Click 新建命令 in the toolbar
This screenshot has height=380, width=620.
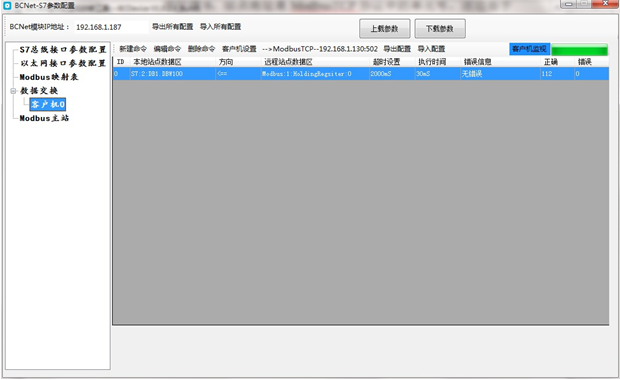(133, 49)
